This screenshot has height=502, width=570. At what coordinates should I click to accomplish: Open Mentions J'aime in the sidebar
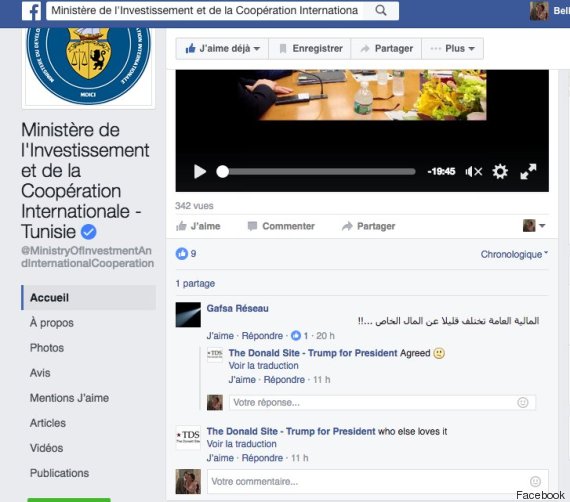click(69, 398)
